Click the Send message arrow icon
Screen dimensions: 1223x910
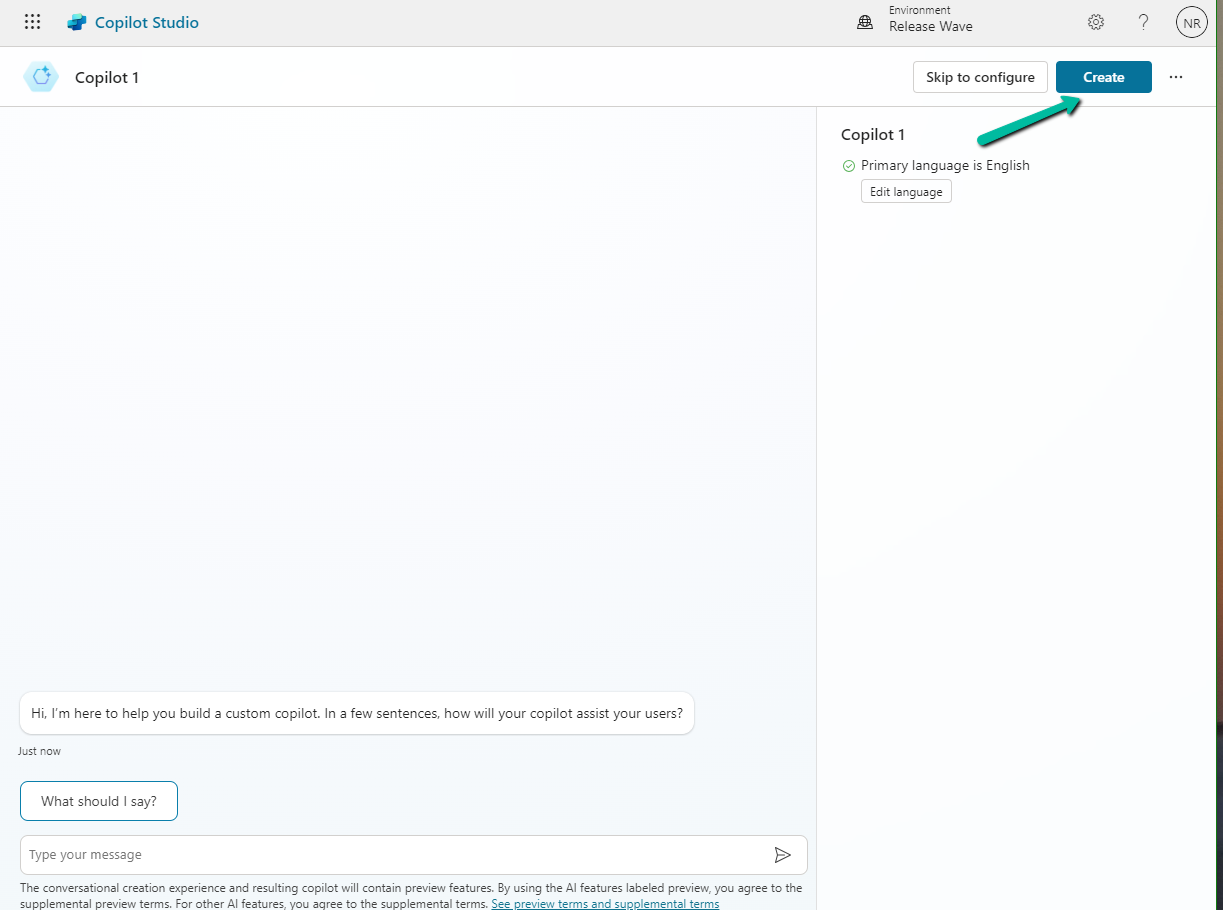coord(784,855)
